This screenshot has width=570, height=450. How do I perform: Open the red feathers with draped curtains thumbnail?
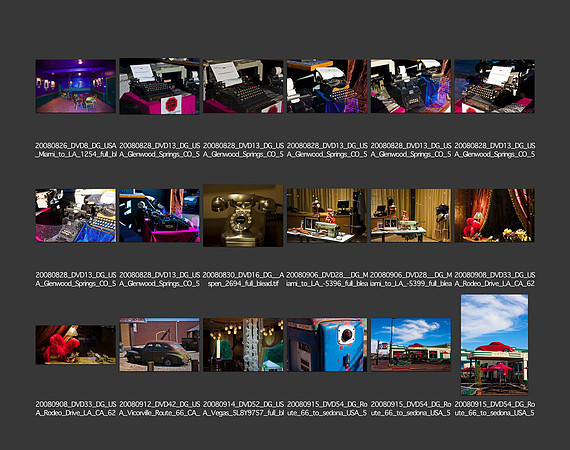point(494,216)
